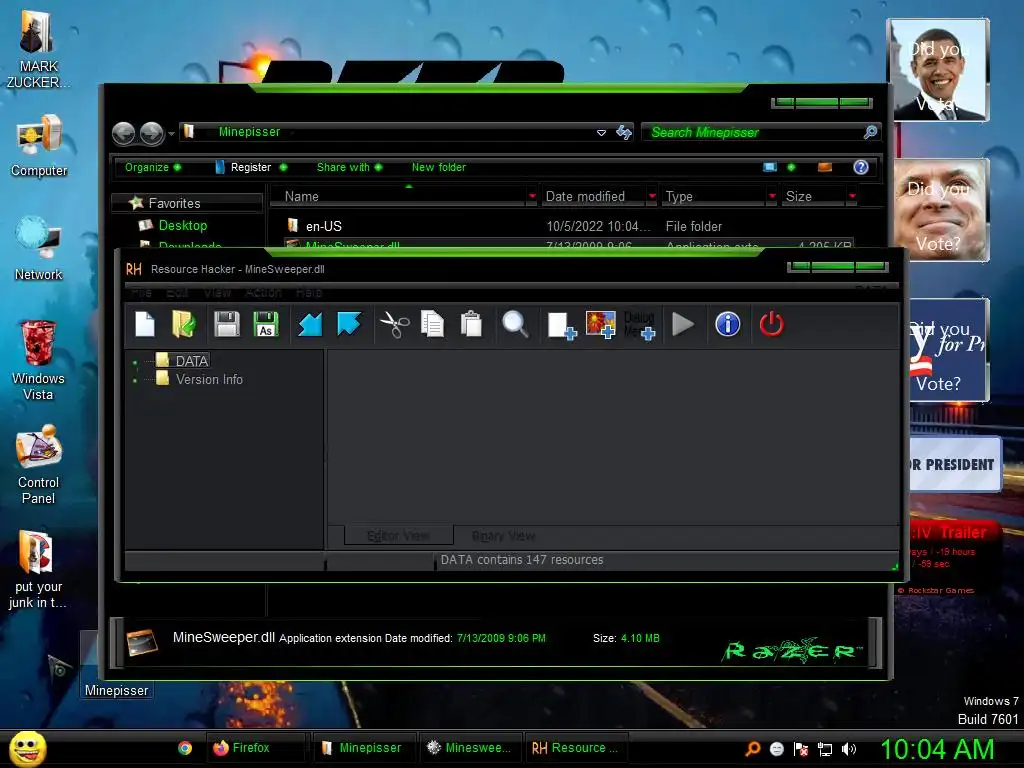1024x768 pixels.
Task: Click the Copy pages icon
Action: (x=432, y=325)
